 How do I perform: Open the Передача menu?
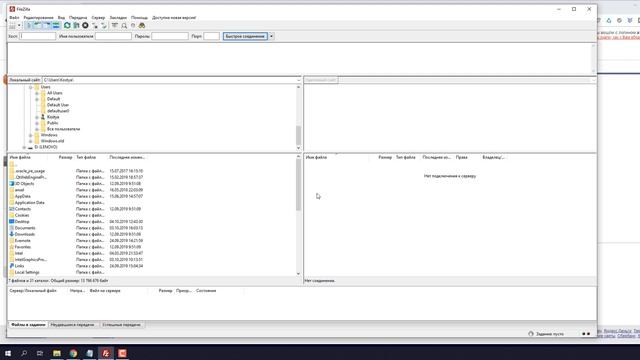(78, 18)
